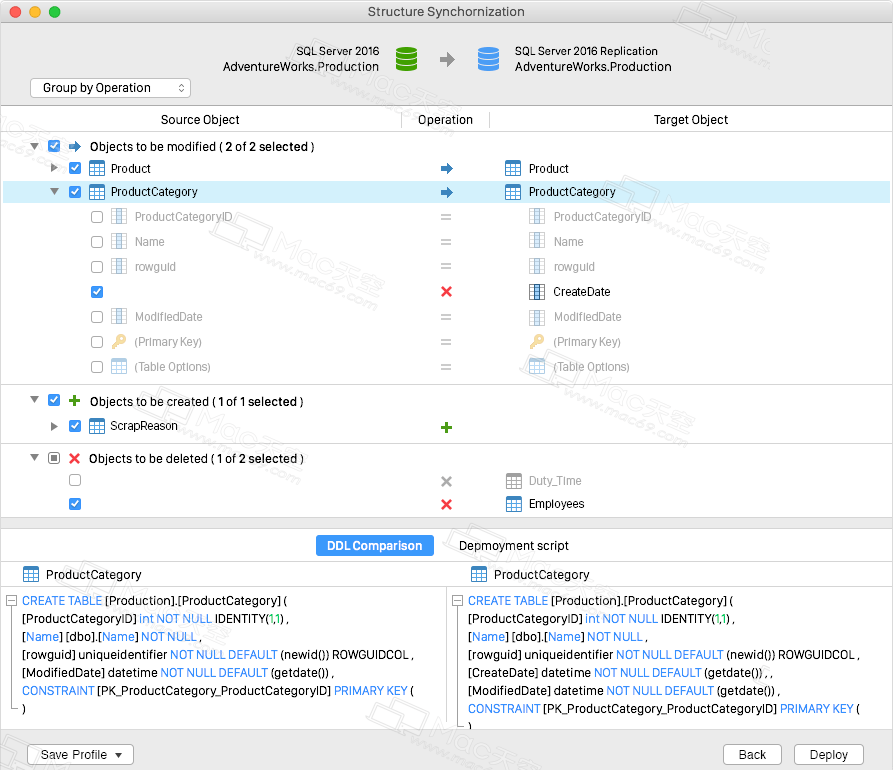This screenshot has height=770, width=893.
Task: Click the blue arrow operation icon in Product row
Action: click(x=446, y=169)
